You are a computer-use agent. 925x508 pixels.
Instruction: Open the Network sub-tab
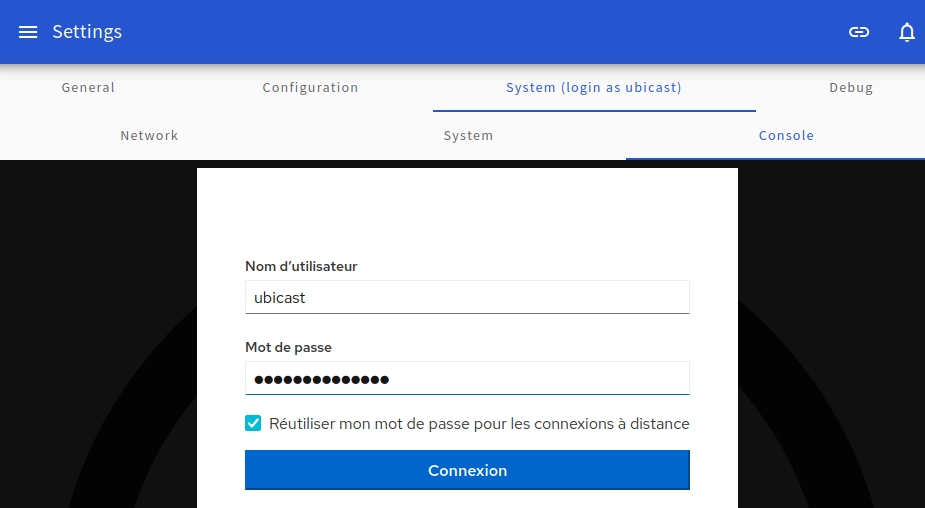click(149, 135)
